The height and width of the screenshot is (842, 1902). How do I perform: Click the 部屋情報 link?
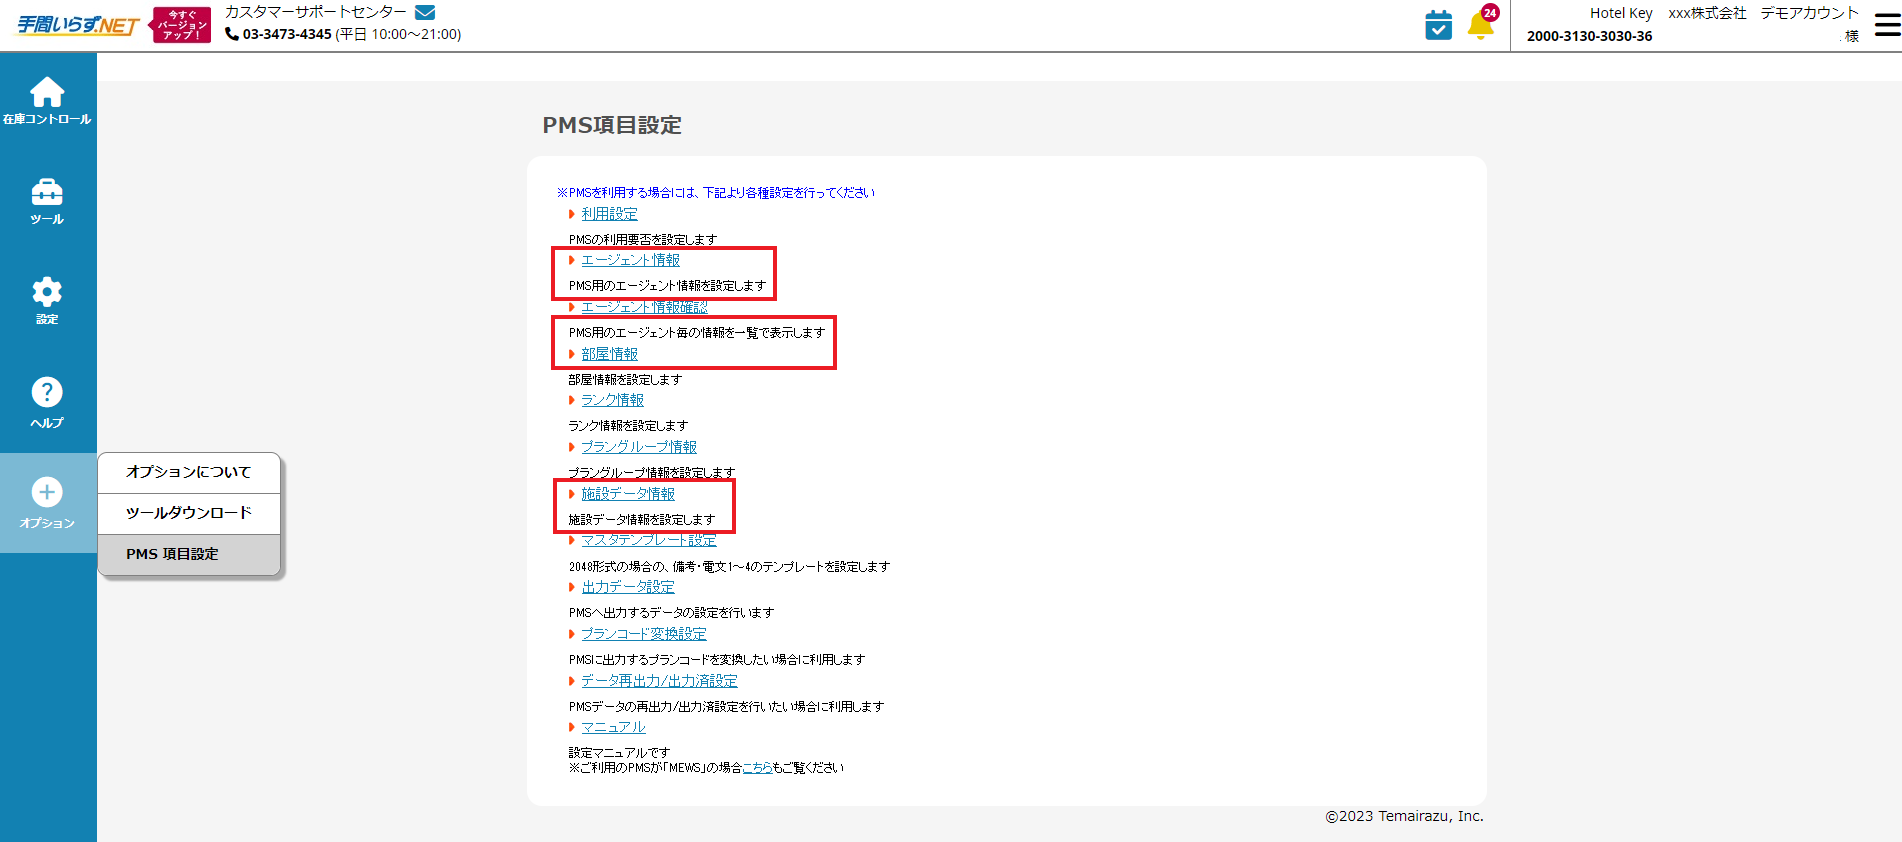[x=609, y=354]
